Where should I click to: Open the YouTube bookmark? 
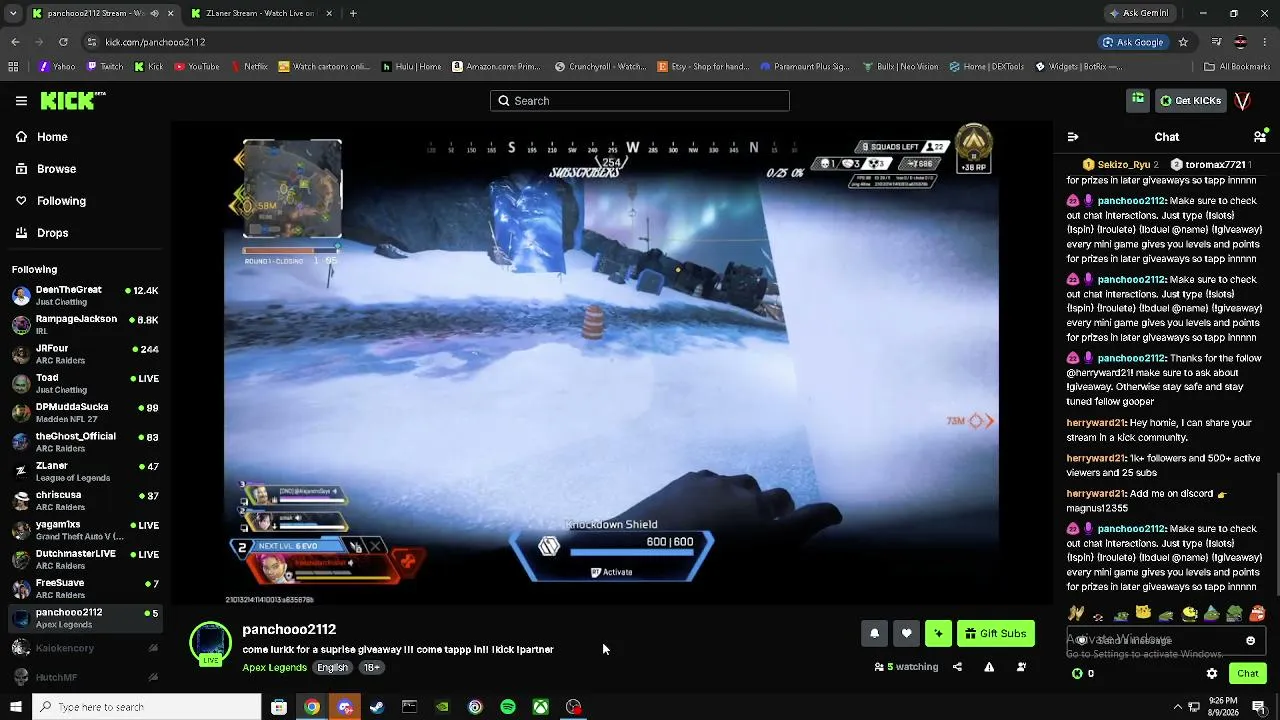coord(197,67)
